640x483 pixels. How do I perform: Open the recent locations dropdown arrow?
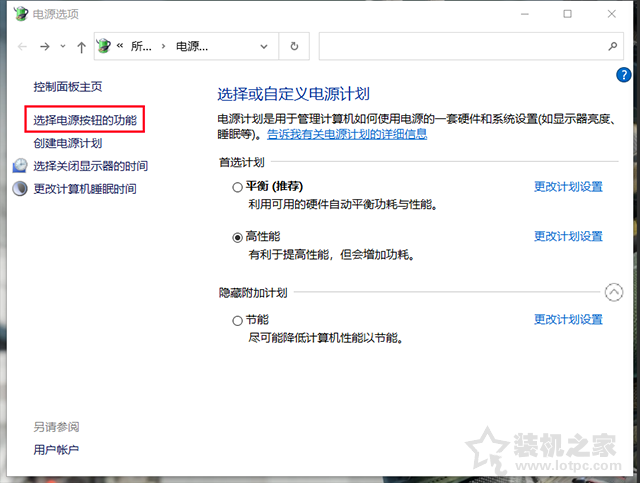click(63, 46)
